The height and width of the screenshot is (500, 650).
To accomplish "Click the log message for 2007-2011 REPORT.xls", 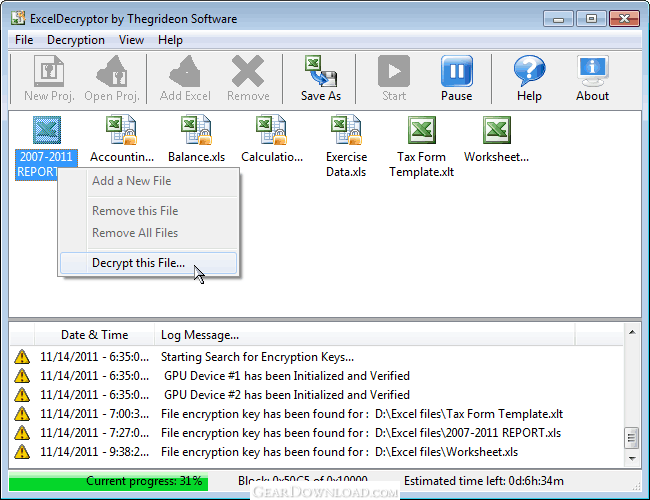I will coord(361,433).
